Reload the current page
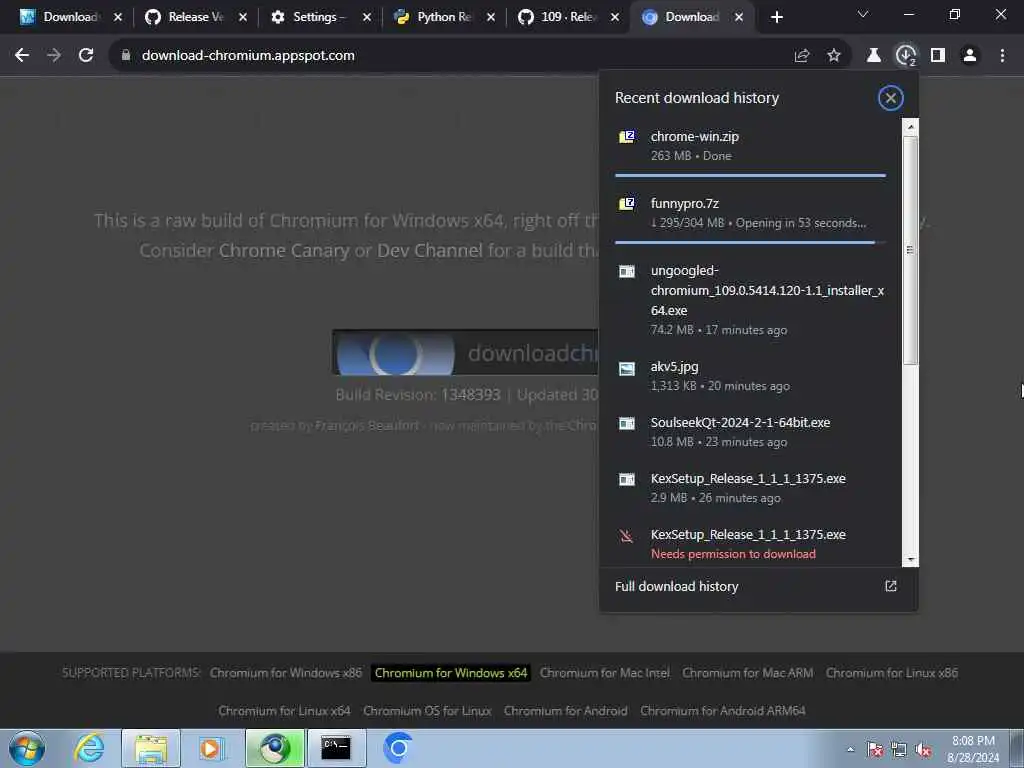Screen dimensions: 1024x768 click(x=86, y=56)
